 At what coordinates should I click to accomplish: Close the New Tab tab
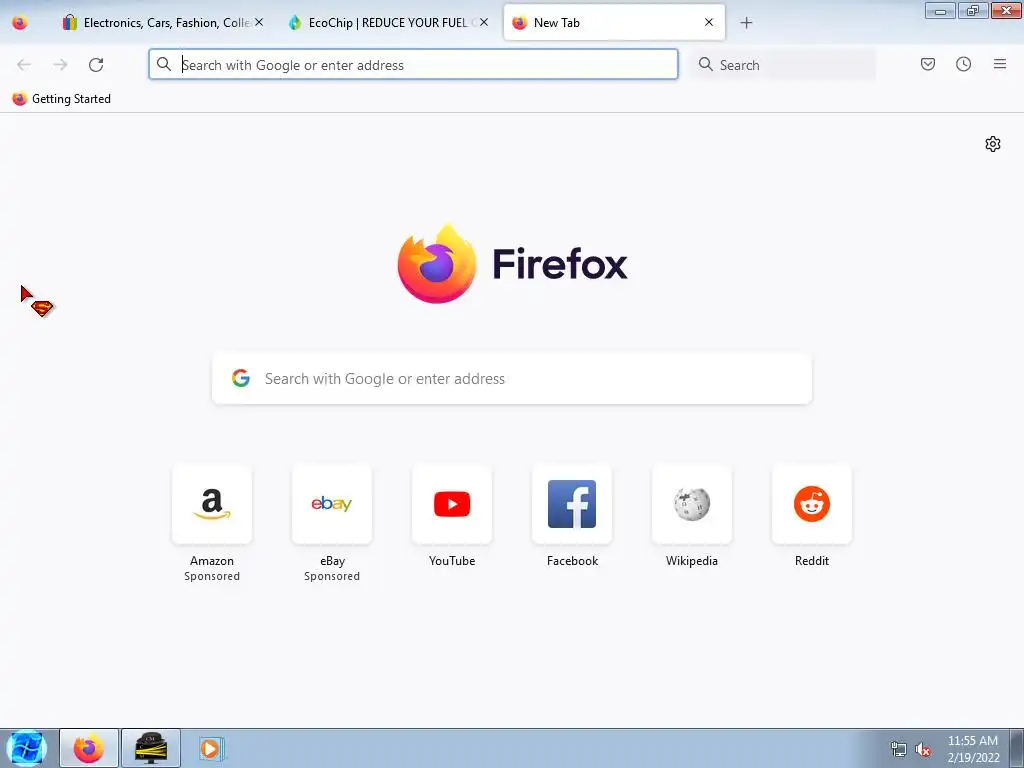pyautogui.click(x=709, y=22)
